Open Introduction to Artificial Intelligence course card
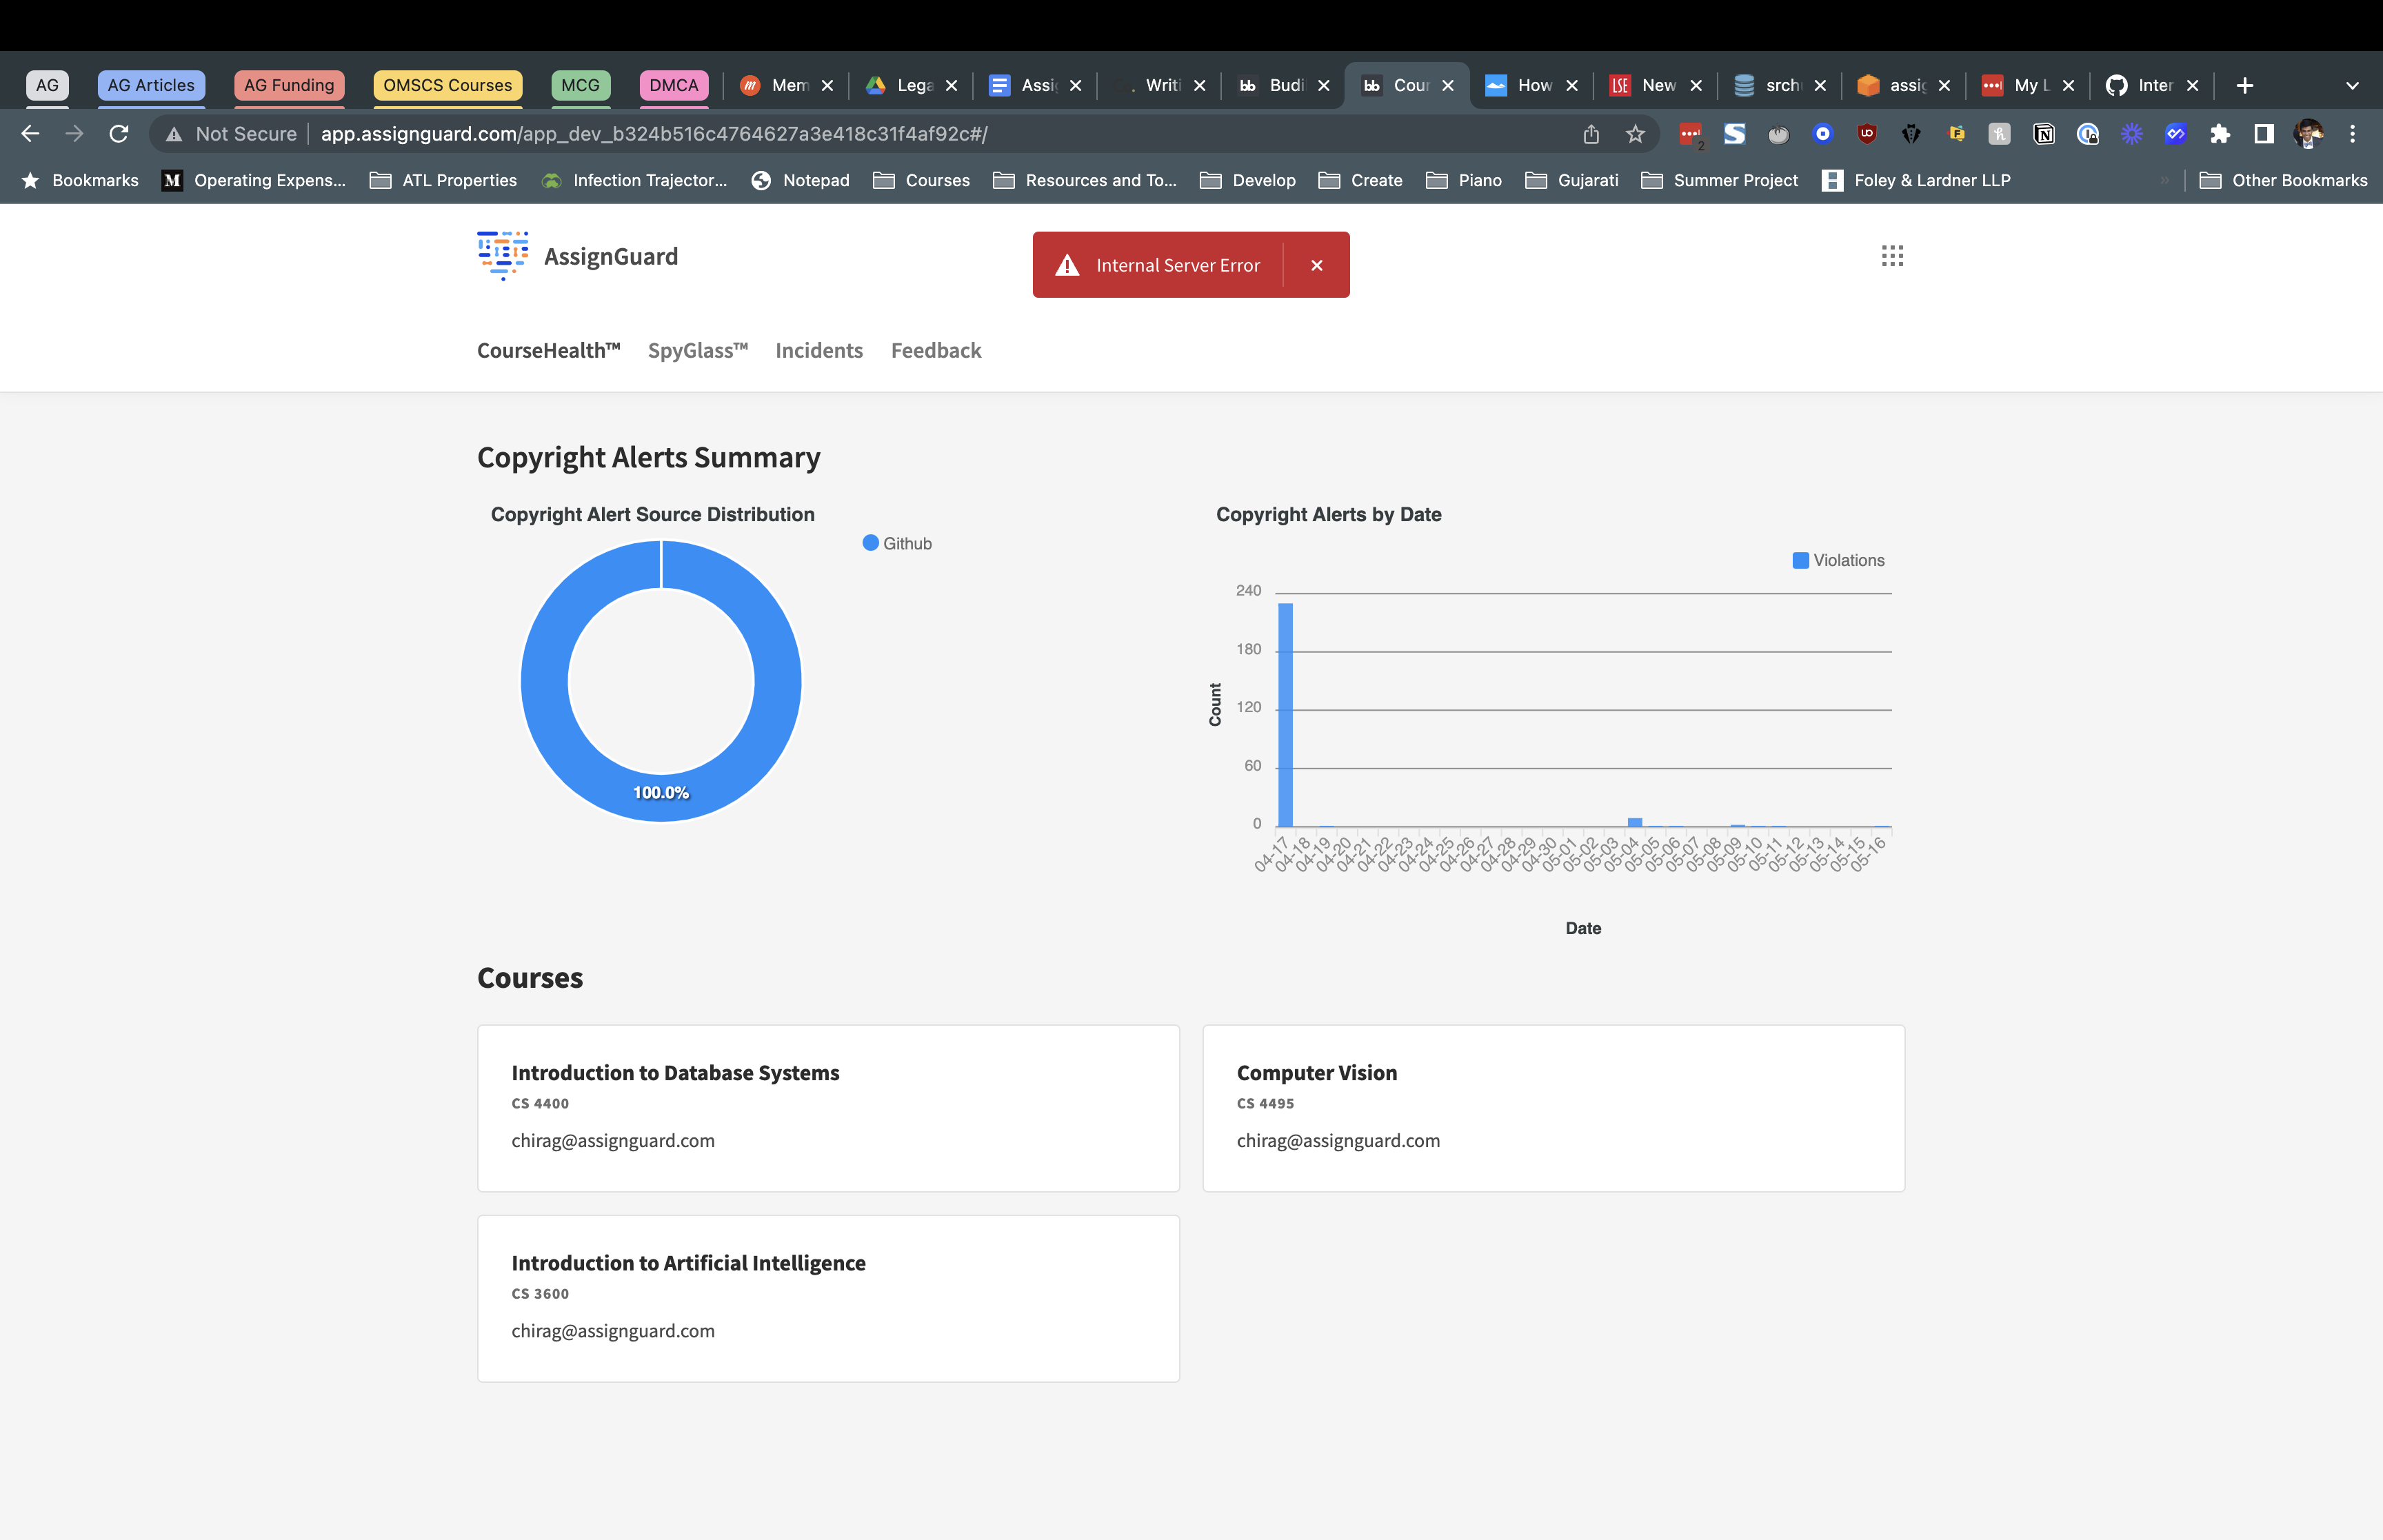Image resolution: width=2383 pixels, height=1540 pixels. click(828, 1298)
